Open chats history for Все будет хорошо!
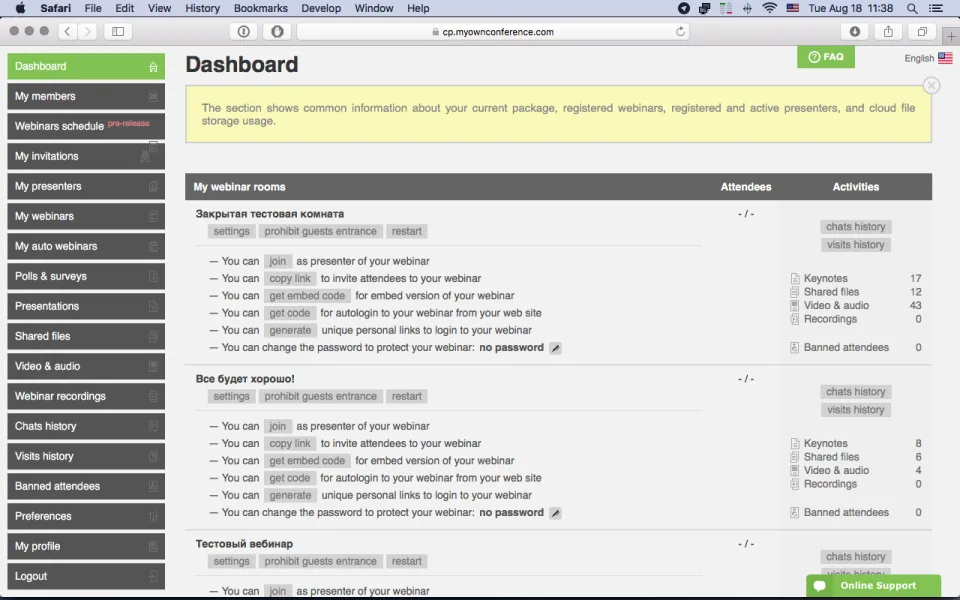This screenshot has width=960, height=600. tap(855, 392)
